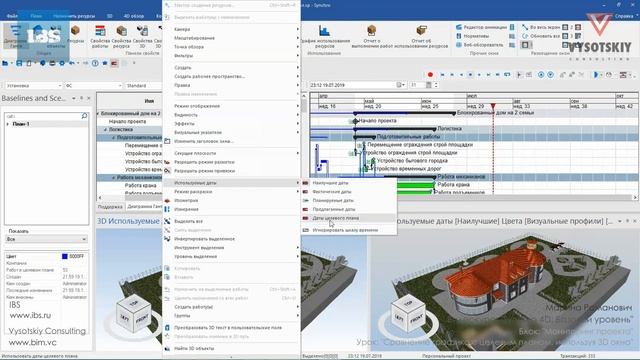Select Начало проекта row in task list

pos(128,122)
